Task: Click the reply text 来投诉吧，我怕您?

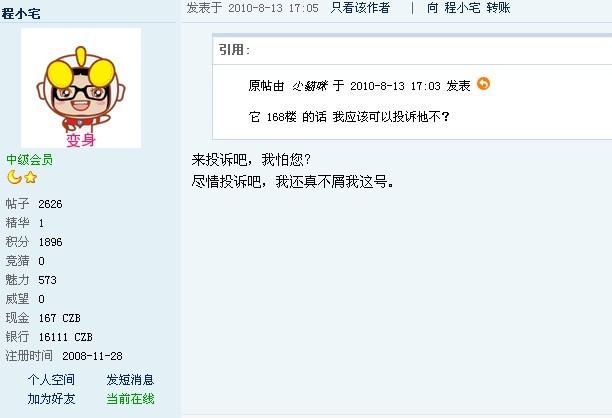Action: coord(251,159)
